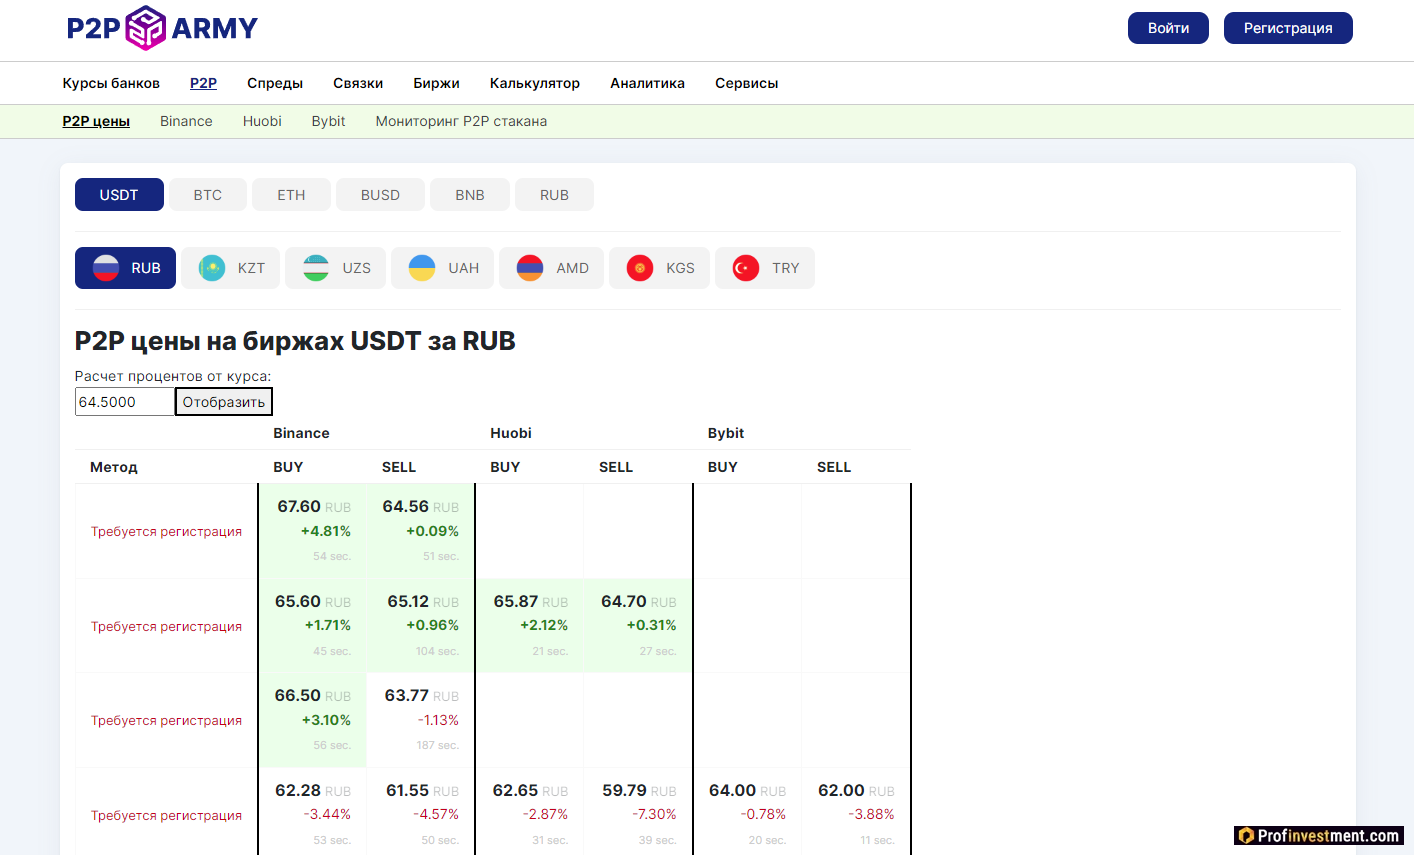
Task: Focus the rate input field 64.5000
Action: pyautogui.click(x=125, y=402)
